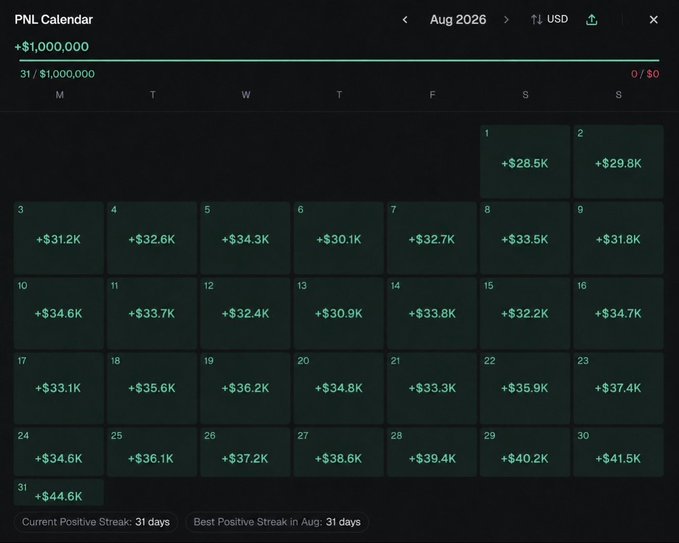Choose day 23 cell +$37.4K
This screenshot has width=679, height=543.
point(618,388)
